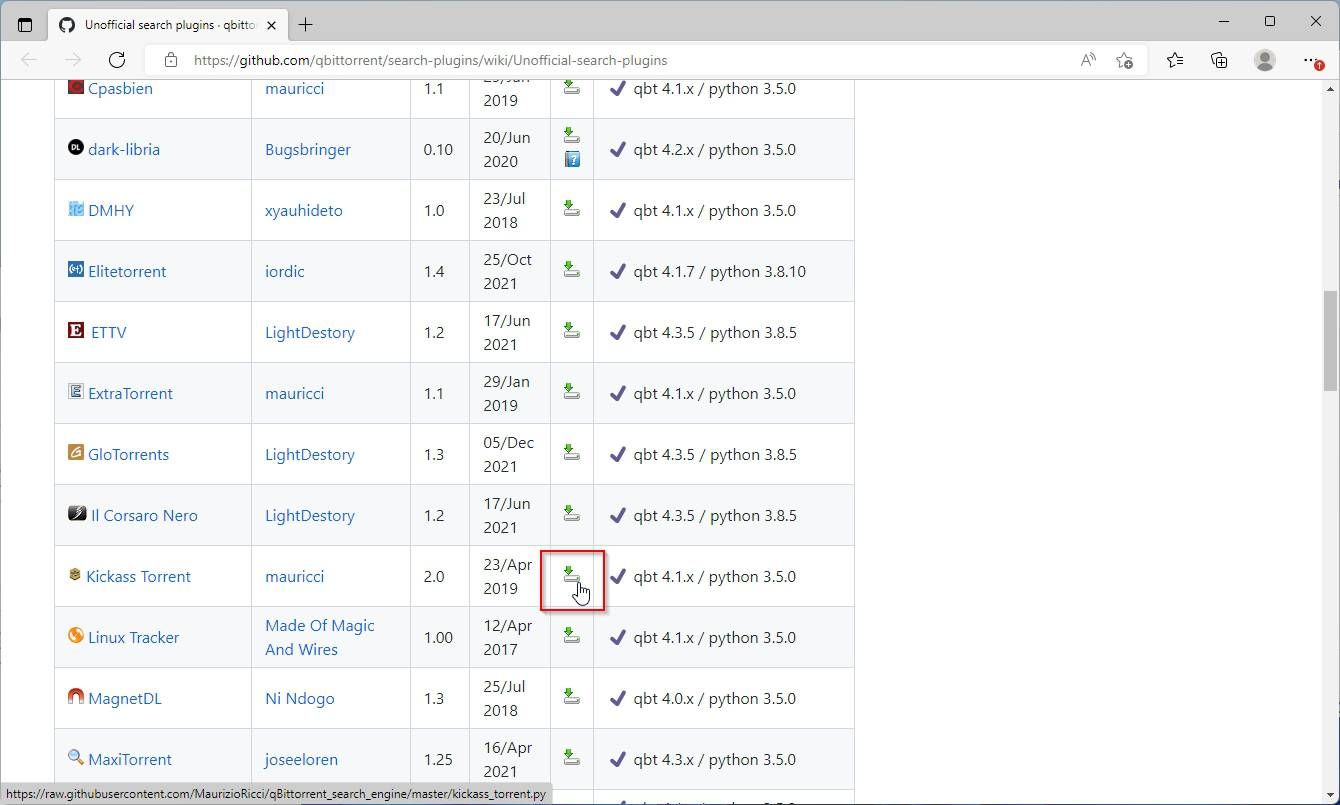Open browser Collections

[x=1219, y=60]
